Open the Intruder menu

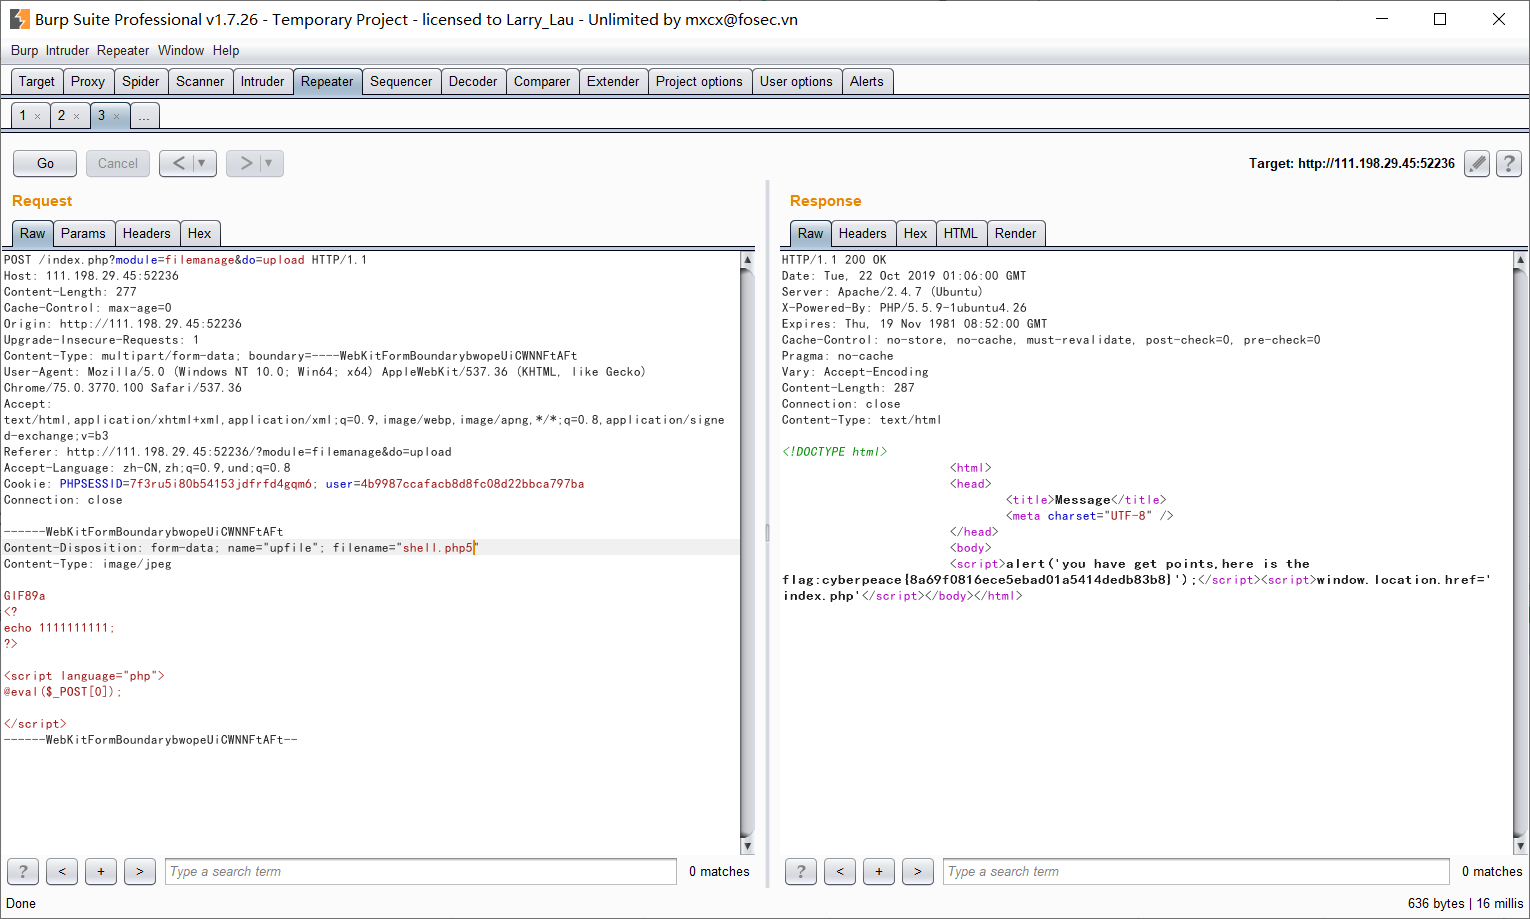(67, 50)
